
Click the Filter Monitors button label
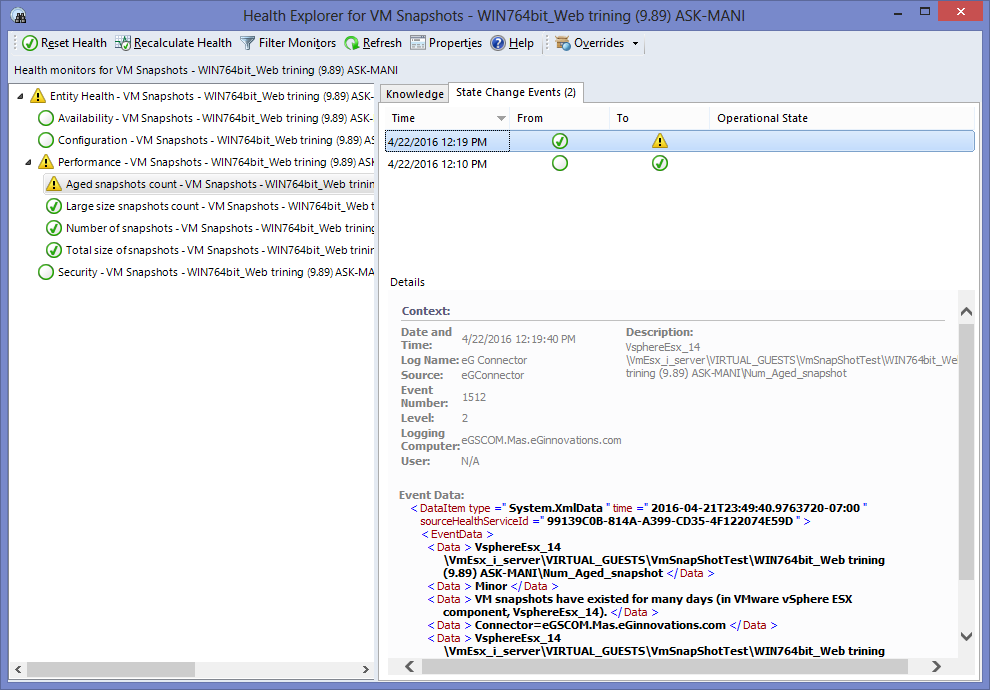tap(297, 43)
